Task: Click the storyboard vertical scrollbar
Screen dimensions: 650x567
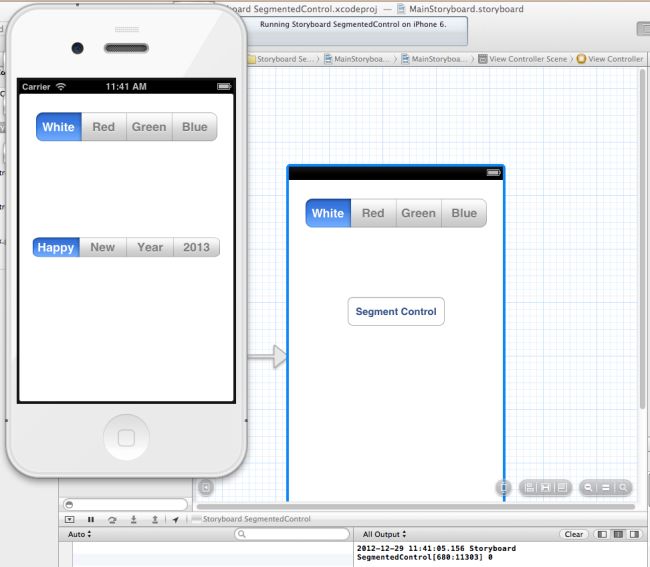Action: (642, 238)
